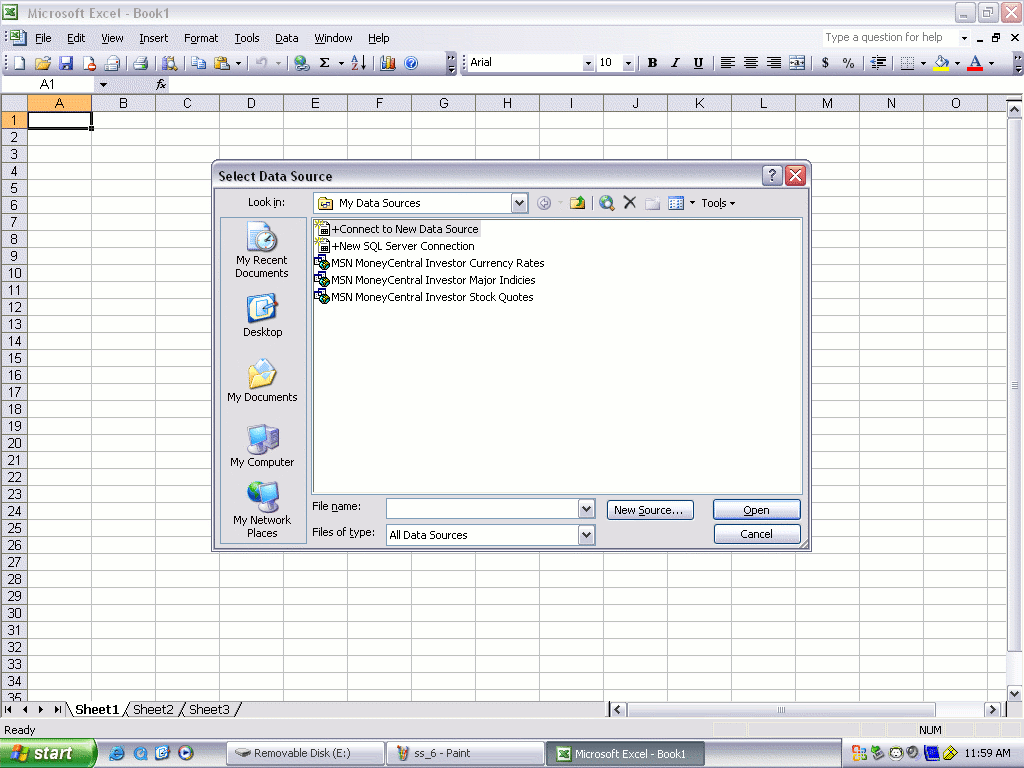
Task: Switch to the Sheet2 tab
Action: [x=153, y=709]
